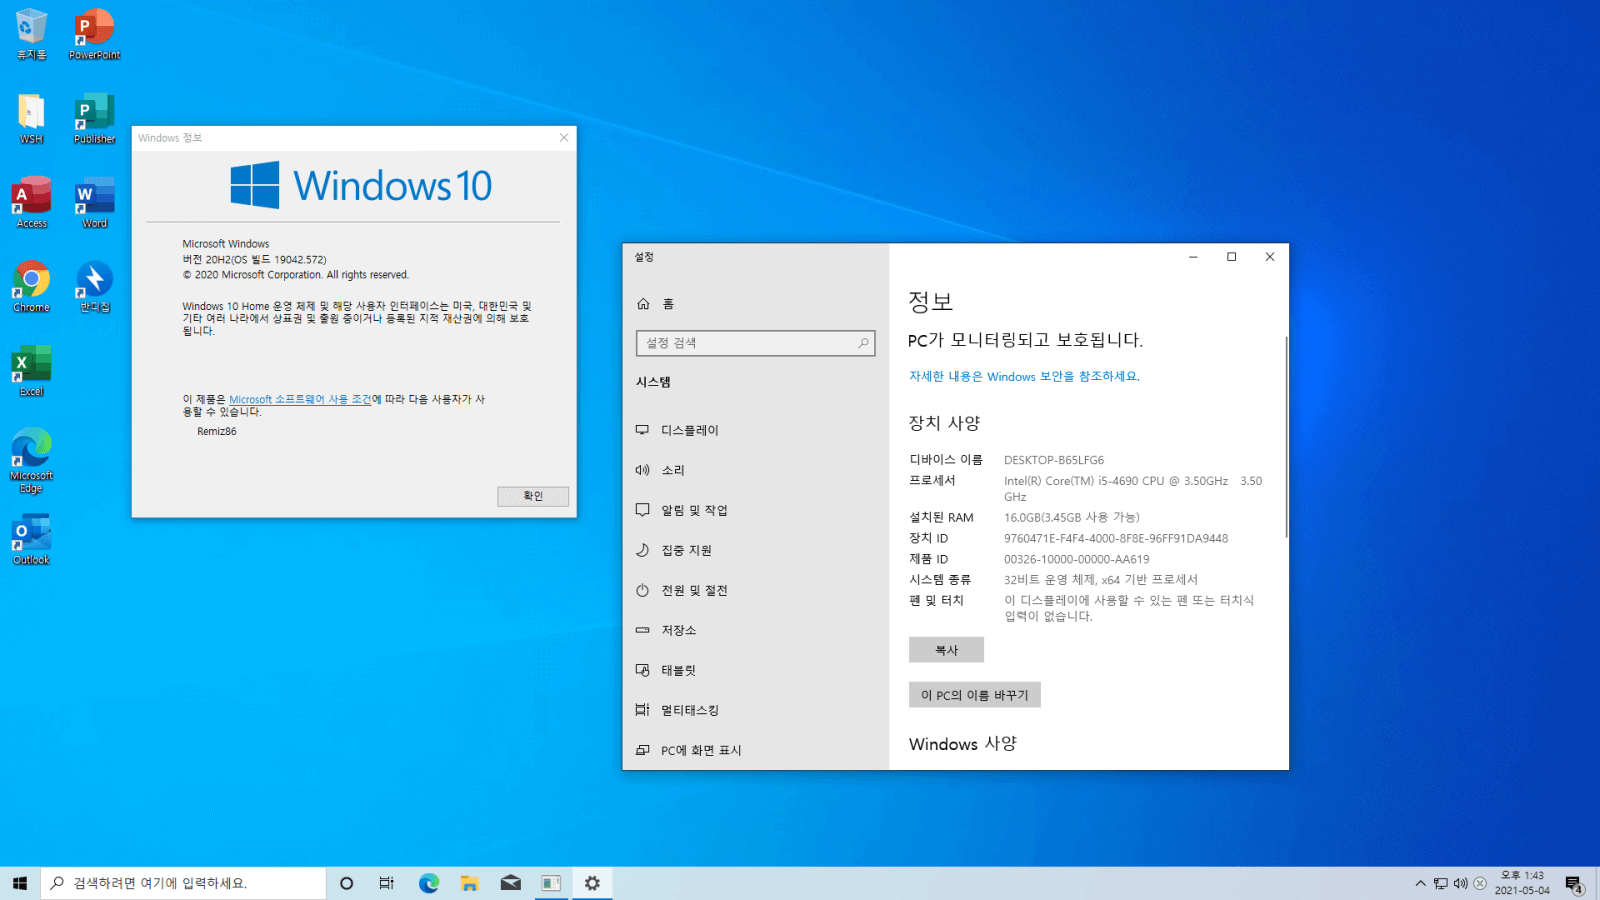Open Mail app from taskbar
This screenshot has width=1600, height=900.
tap(510, 883)
